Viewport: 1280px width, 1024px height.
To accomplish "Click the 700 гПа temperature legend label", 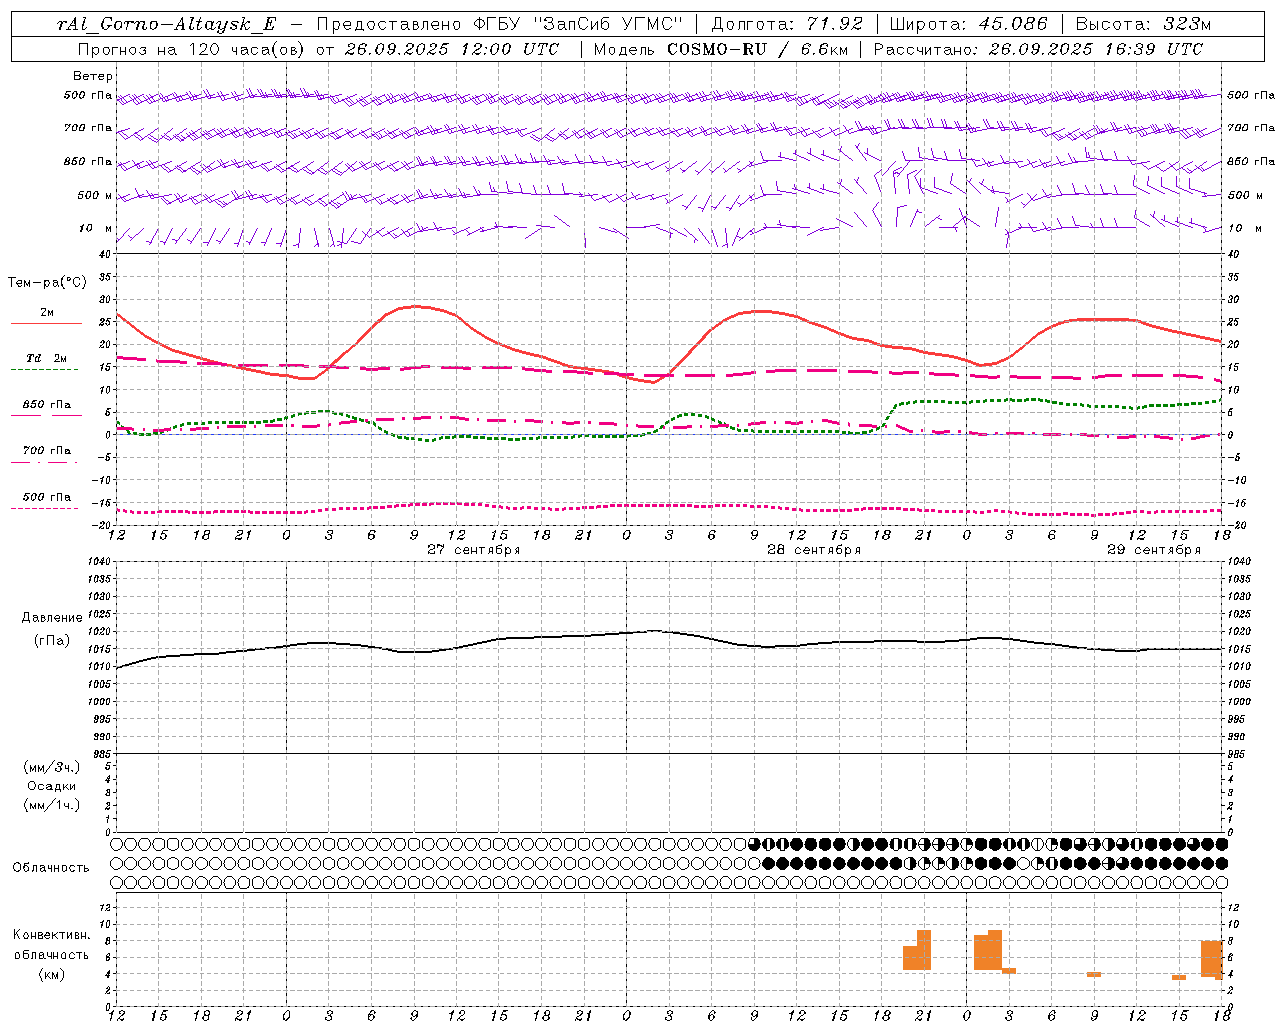I will (x=47, y=451).
